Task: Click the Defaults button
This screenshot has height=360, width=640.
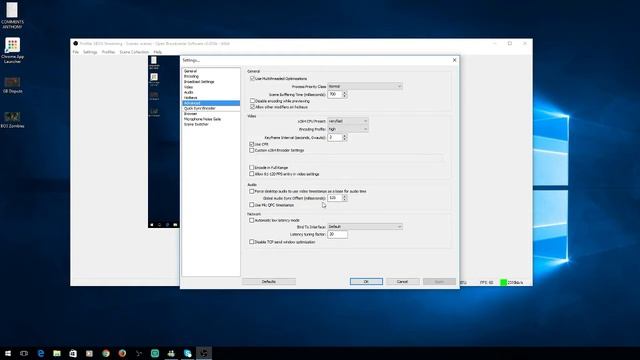Action: coord(269,282)
